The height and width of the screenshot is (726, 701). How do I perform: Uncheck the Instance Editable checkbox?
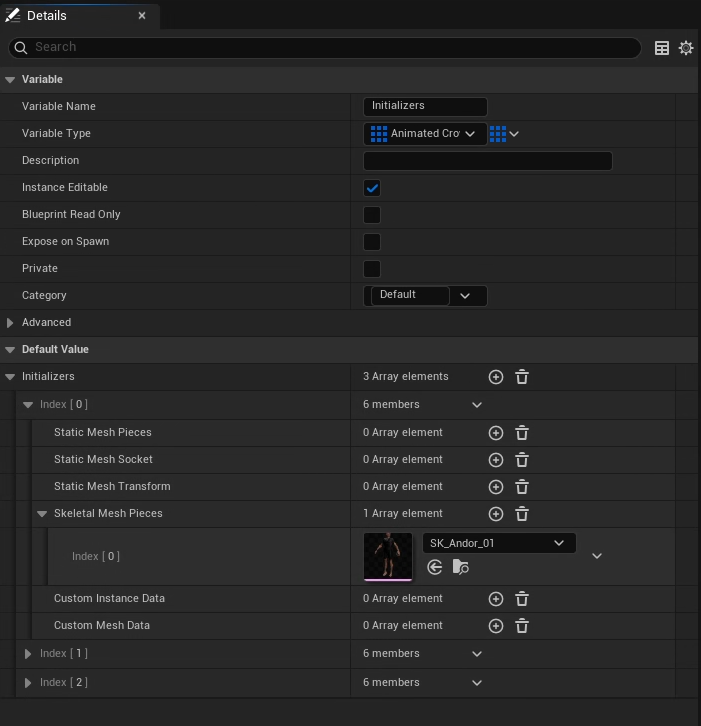tap(372, 188)
